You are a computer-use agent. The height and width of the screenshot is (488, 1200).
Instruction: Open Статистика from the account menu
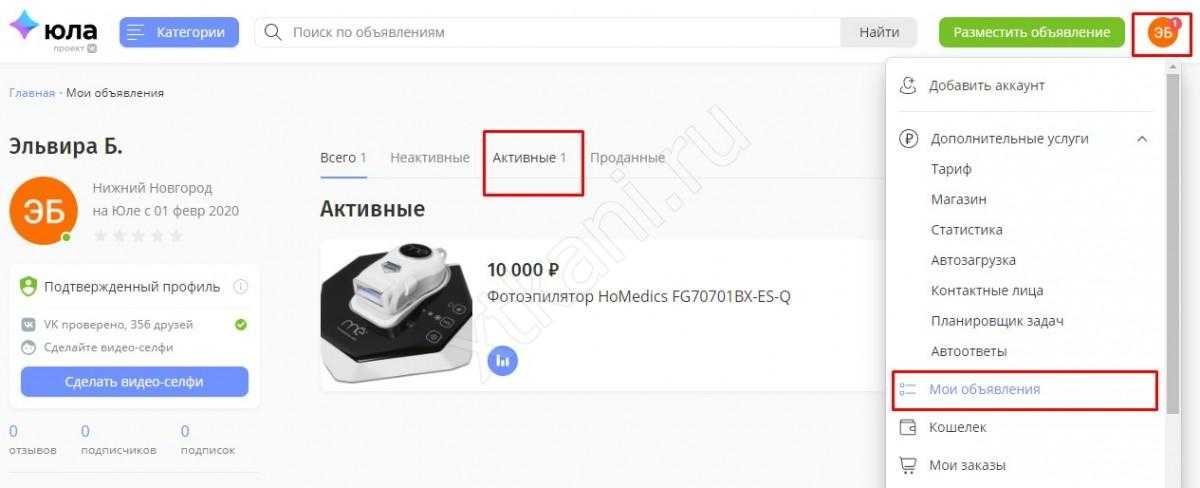(x=967, y=230)
